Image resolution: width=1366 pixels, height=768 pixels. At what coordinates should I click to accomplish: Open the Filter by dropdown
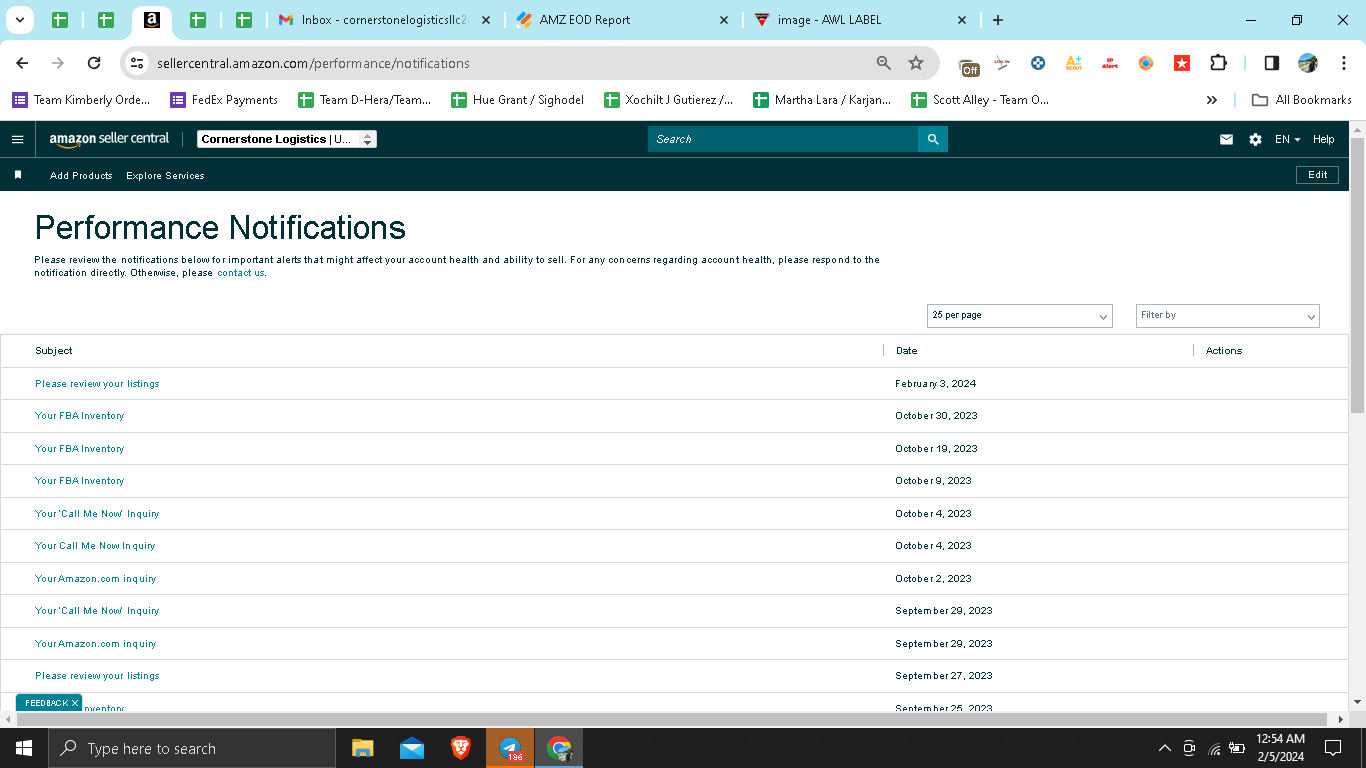1228,316
